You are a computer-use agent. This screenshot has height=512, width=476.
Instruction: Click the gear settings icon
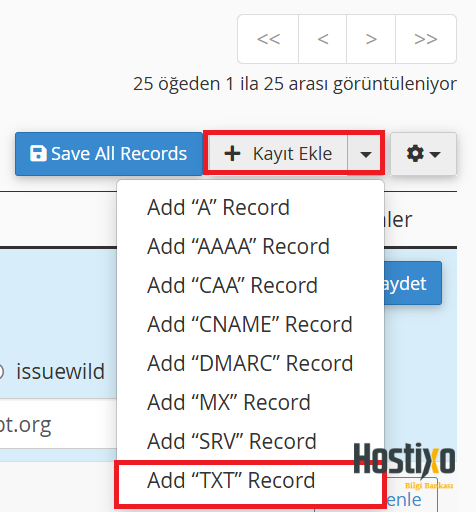pos(415,154)
